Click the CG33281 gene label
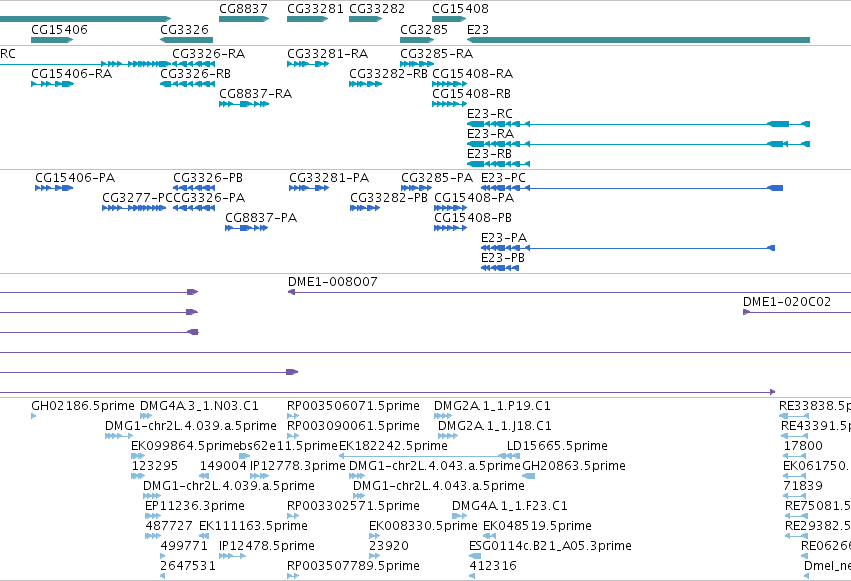The width and height of the screenshot is (851, 581). 315,9
